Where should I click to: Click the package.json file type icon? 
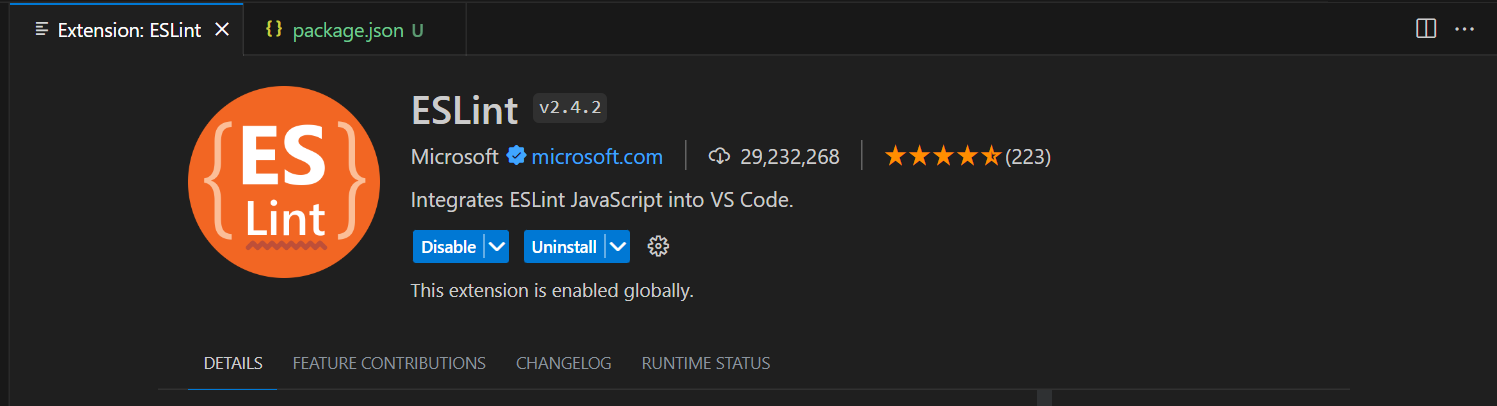click(x=273, y=30)
